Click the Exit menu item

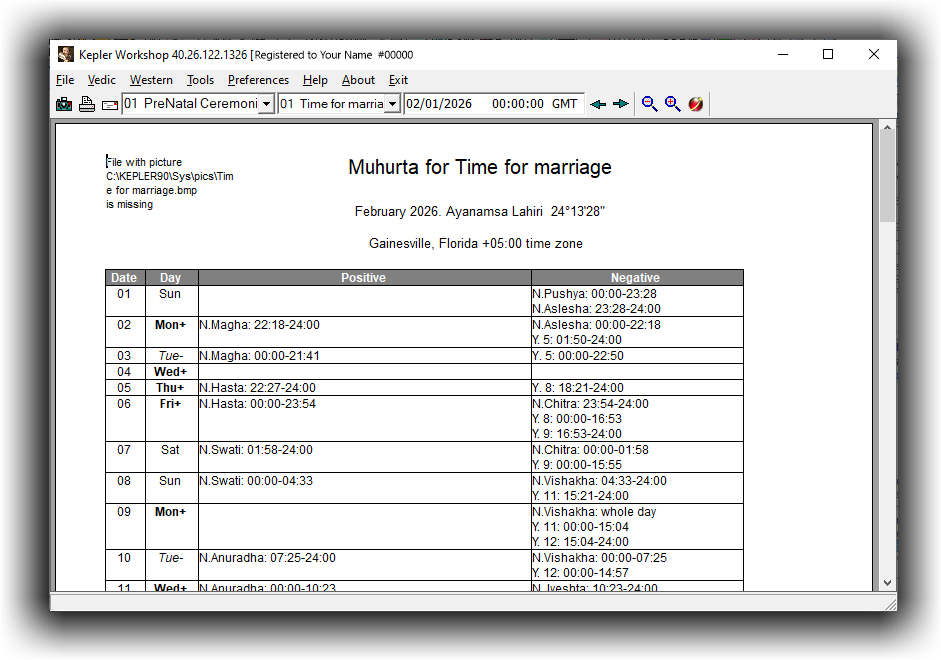[398, 80]
